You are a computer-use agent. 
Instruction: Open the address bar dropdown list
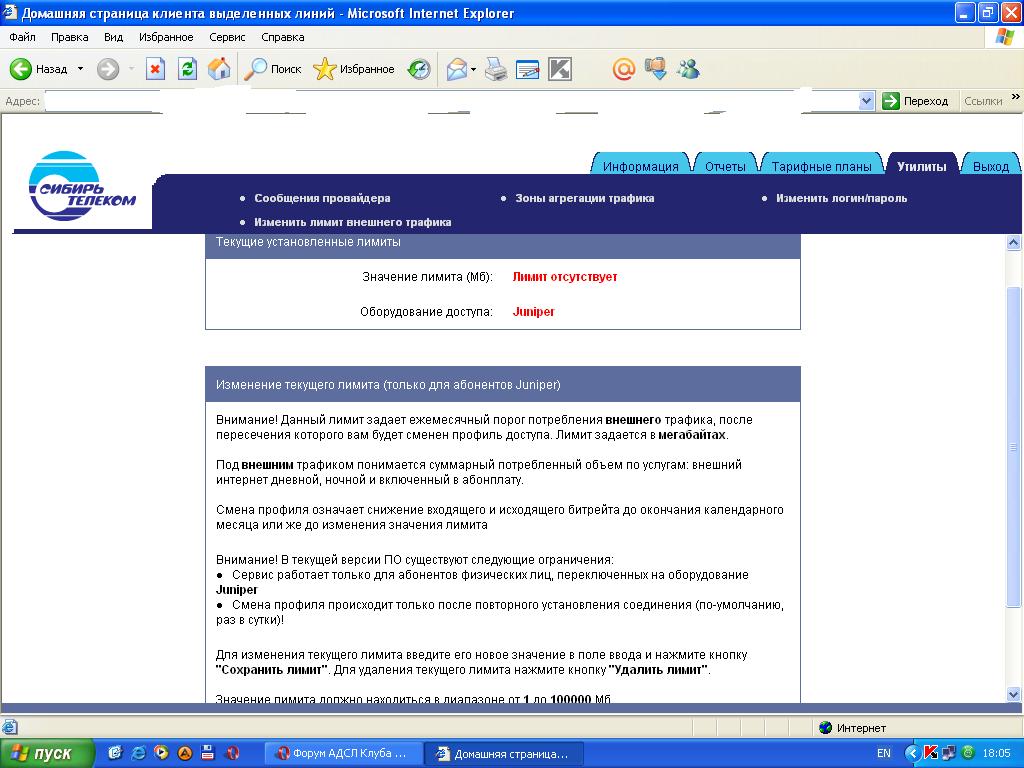(867, 101)
